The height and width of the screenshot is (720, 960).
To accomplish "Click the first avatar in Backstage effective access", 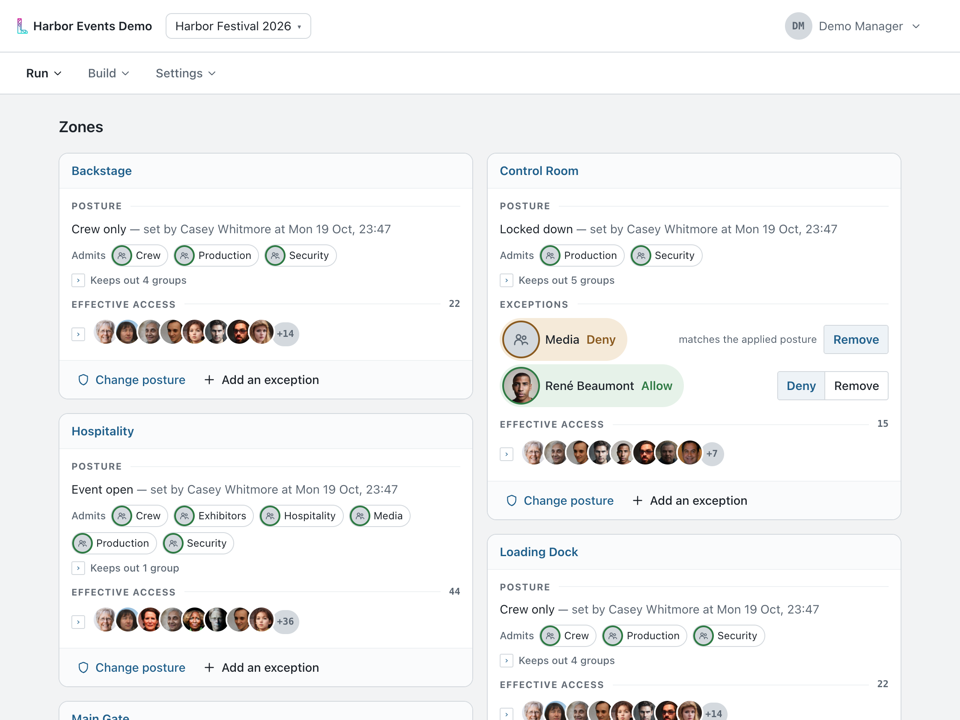I will 105,332.
